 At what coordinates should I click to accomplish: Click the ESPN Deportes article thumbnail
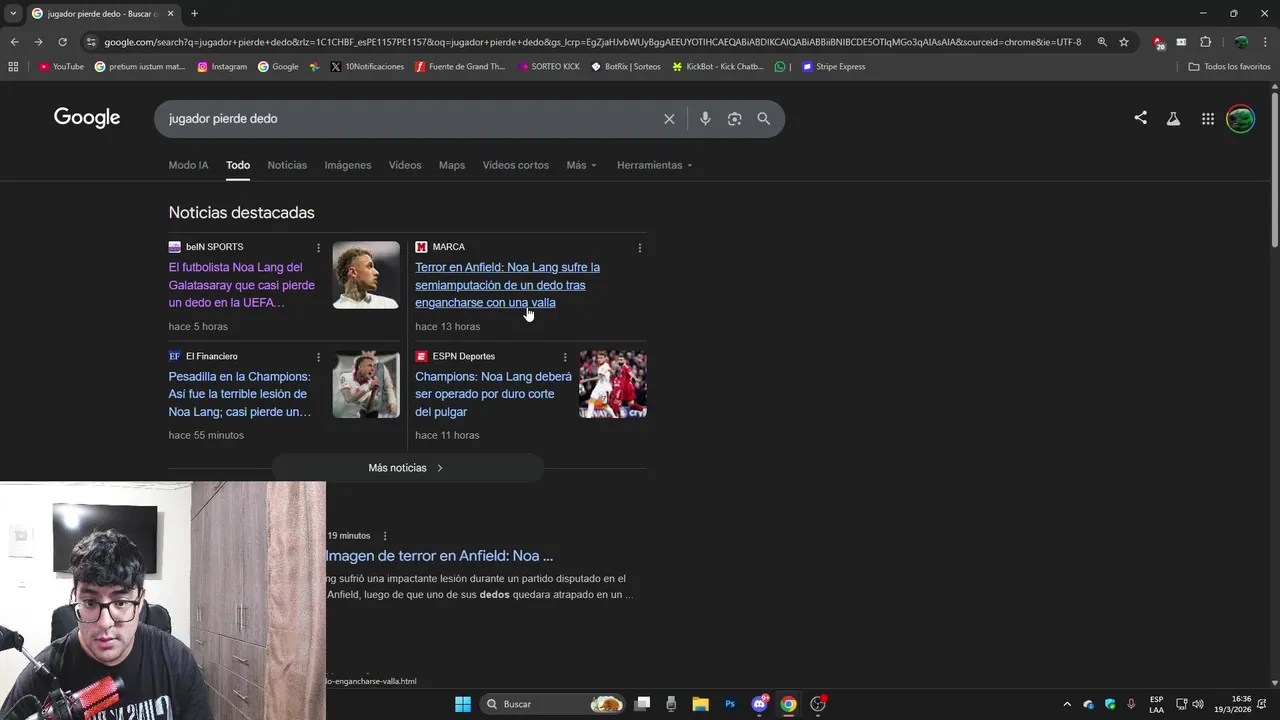tap(613, 384)
